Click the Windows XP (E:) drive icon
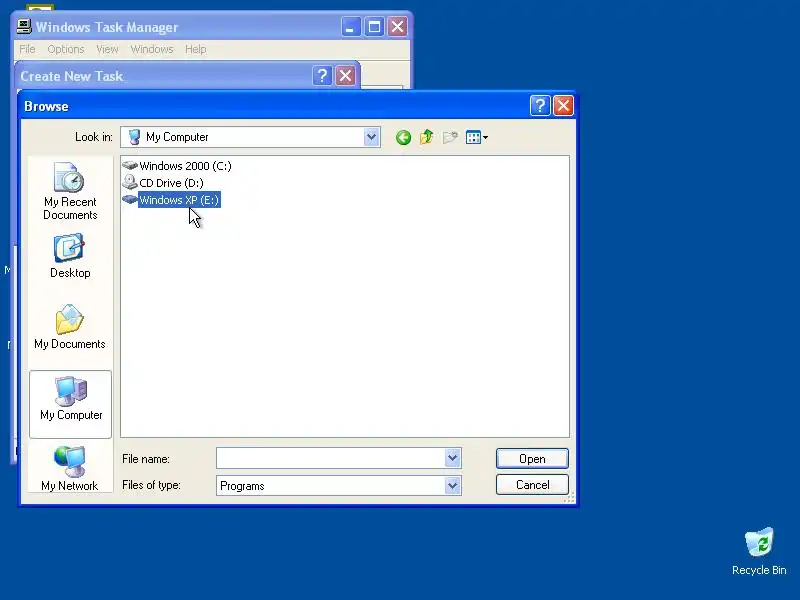Image resolution: width=800 pixels, height=600 pixels. (x=130, y=199)
